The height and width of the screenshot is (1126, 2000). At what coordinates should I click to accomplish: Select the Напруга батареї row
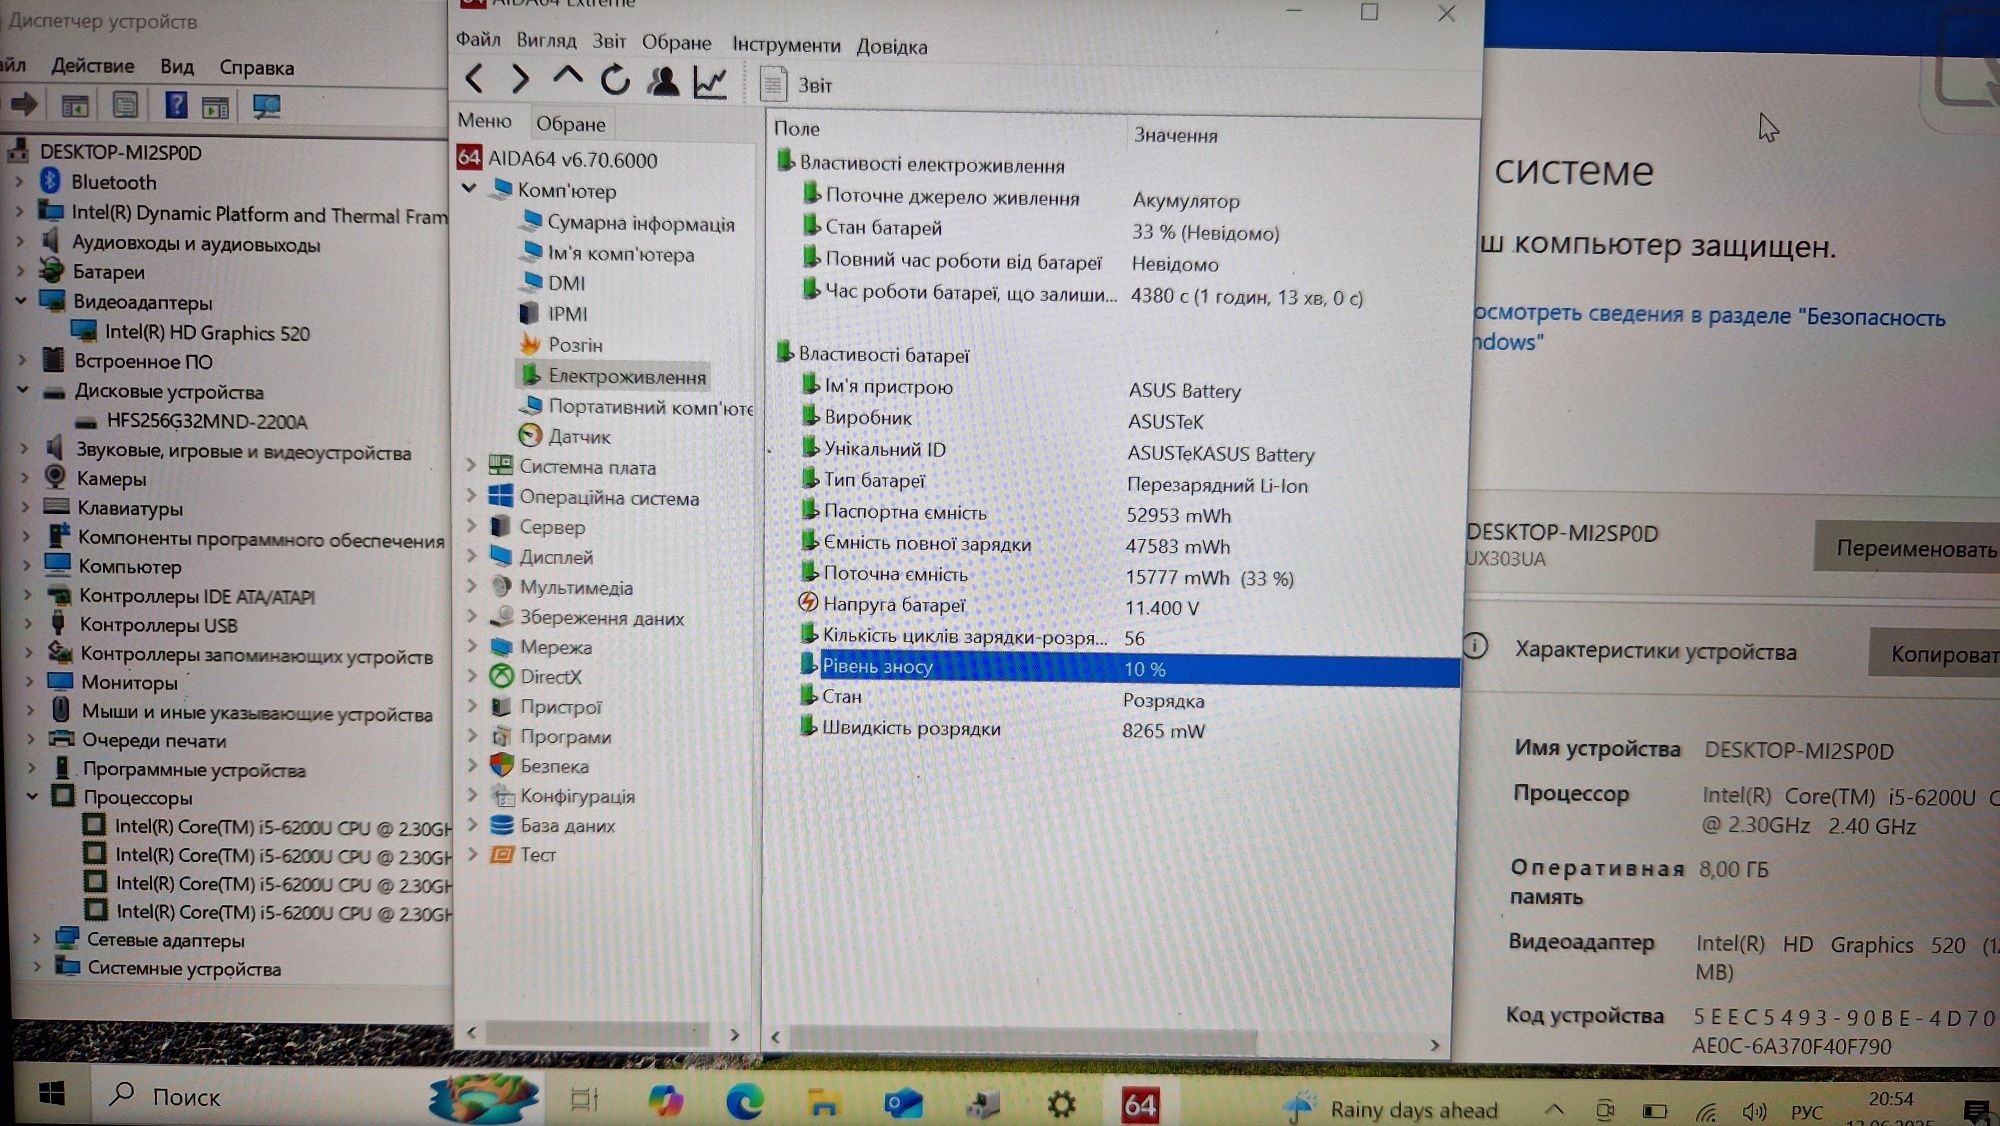(x=1129, y=606)
